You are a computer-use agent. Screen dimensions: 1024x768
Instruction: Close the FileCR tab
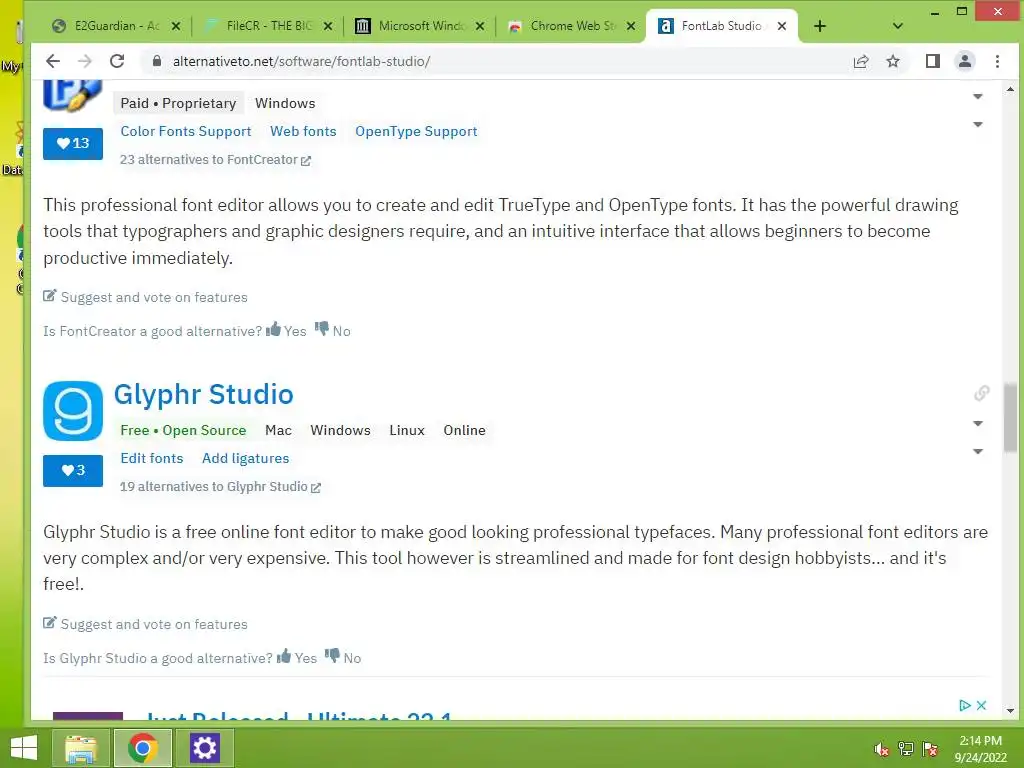pyautogui.click(x=328, y=26)
